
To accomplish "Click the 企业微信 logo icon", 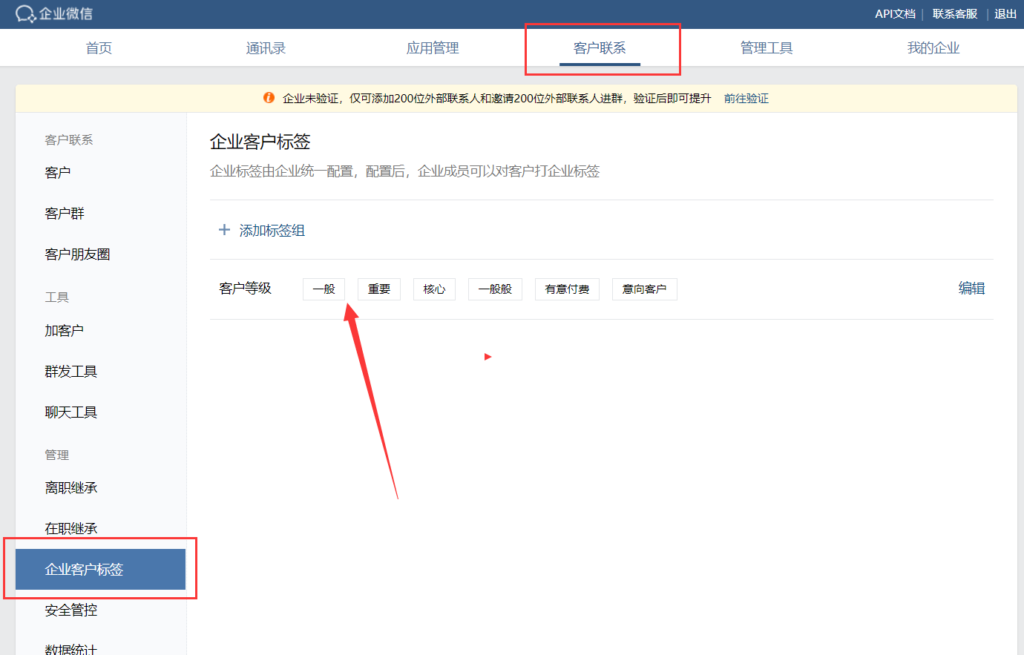I will 25,14.
